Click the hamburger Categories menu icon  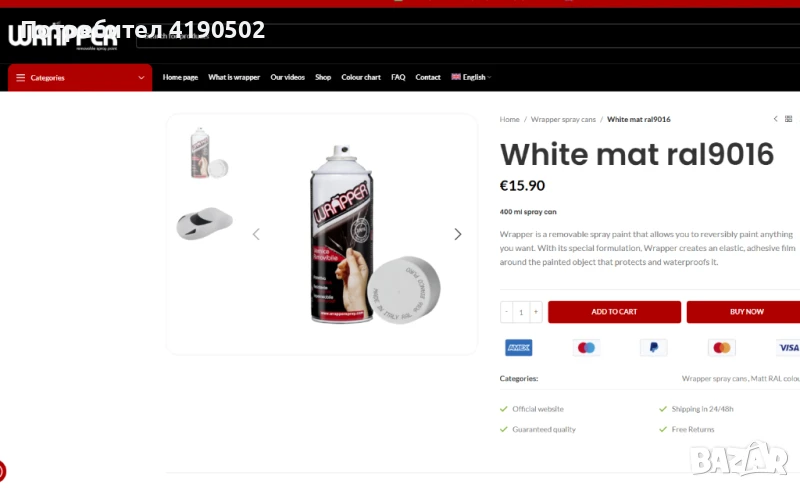pos(20,78)
